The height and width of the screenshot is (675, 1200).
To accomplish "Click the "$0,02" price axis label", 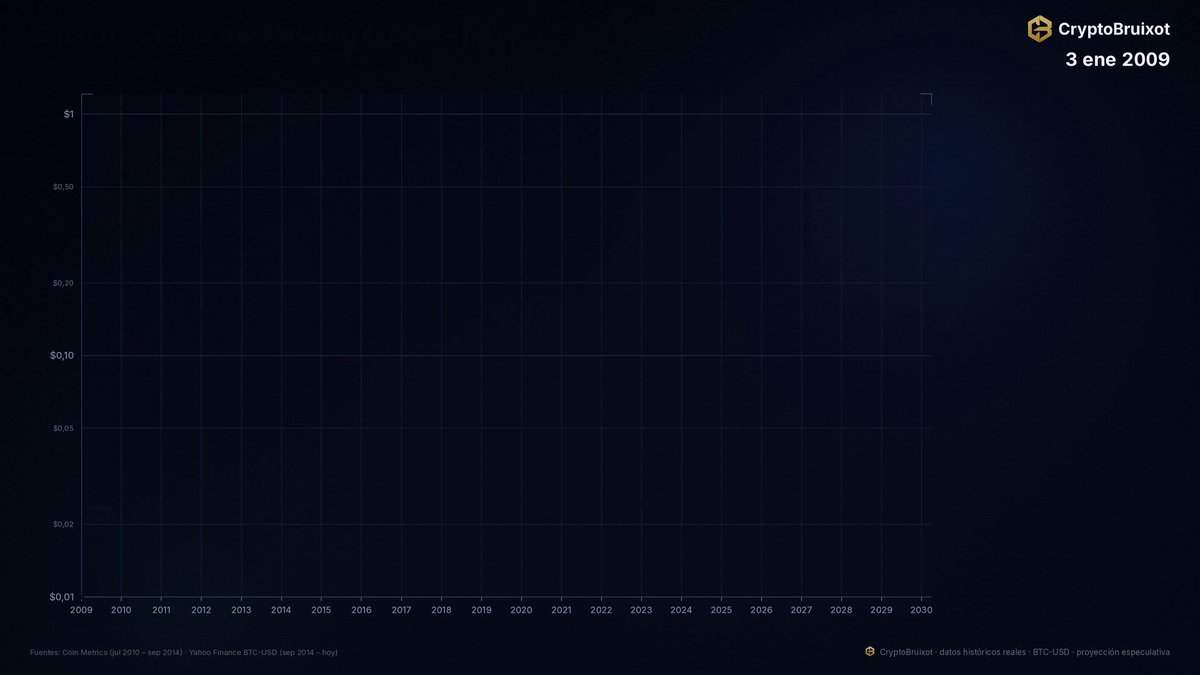I will click(63, 524).
